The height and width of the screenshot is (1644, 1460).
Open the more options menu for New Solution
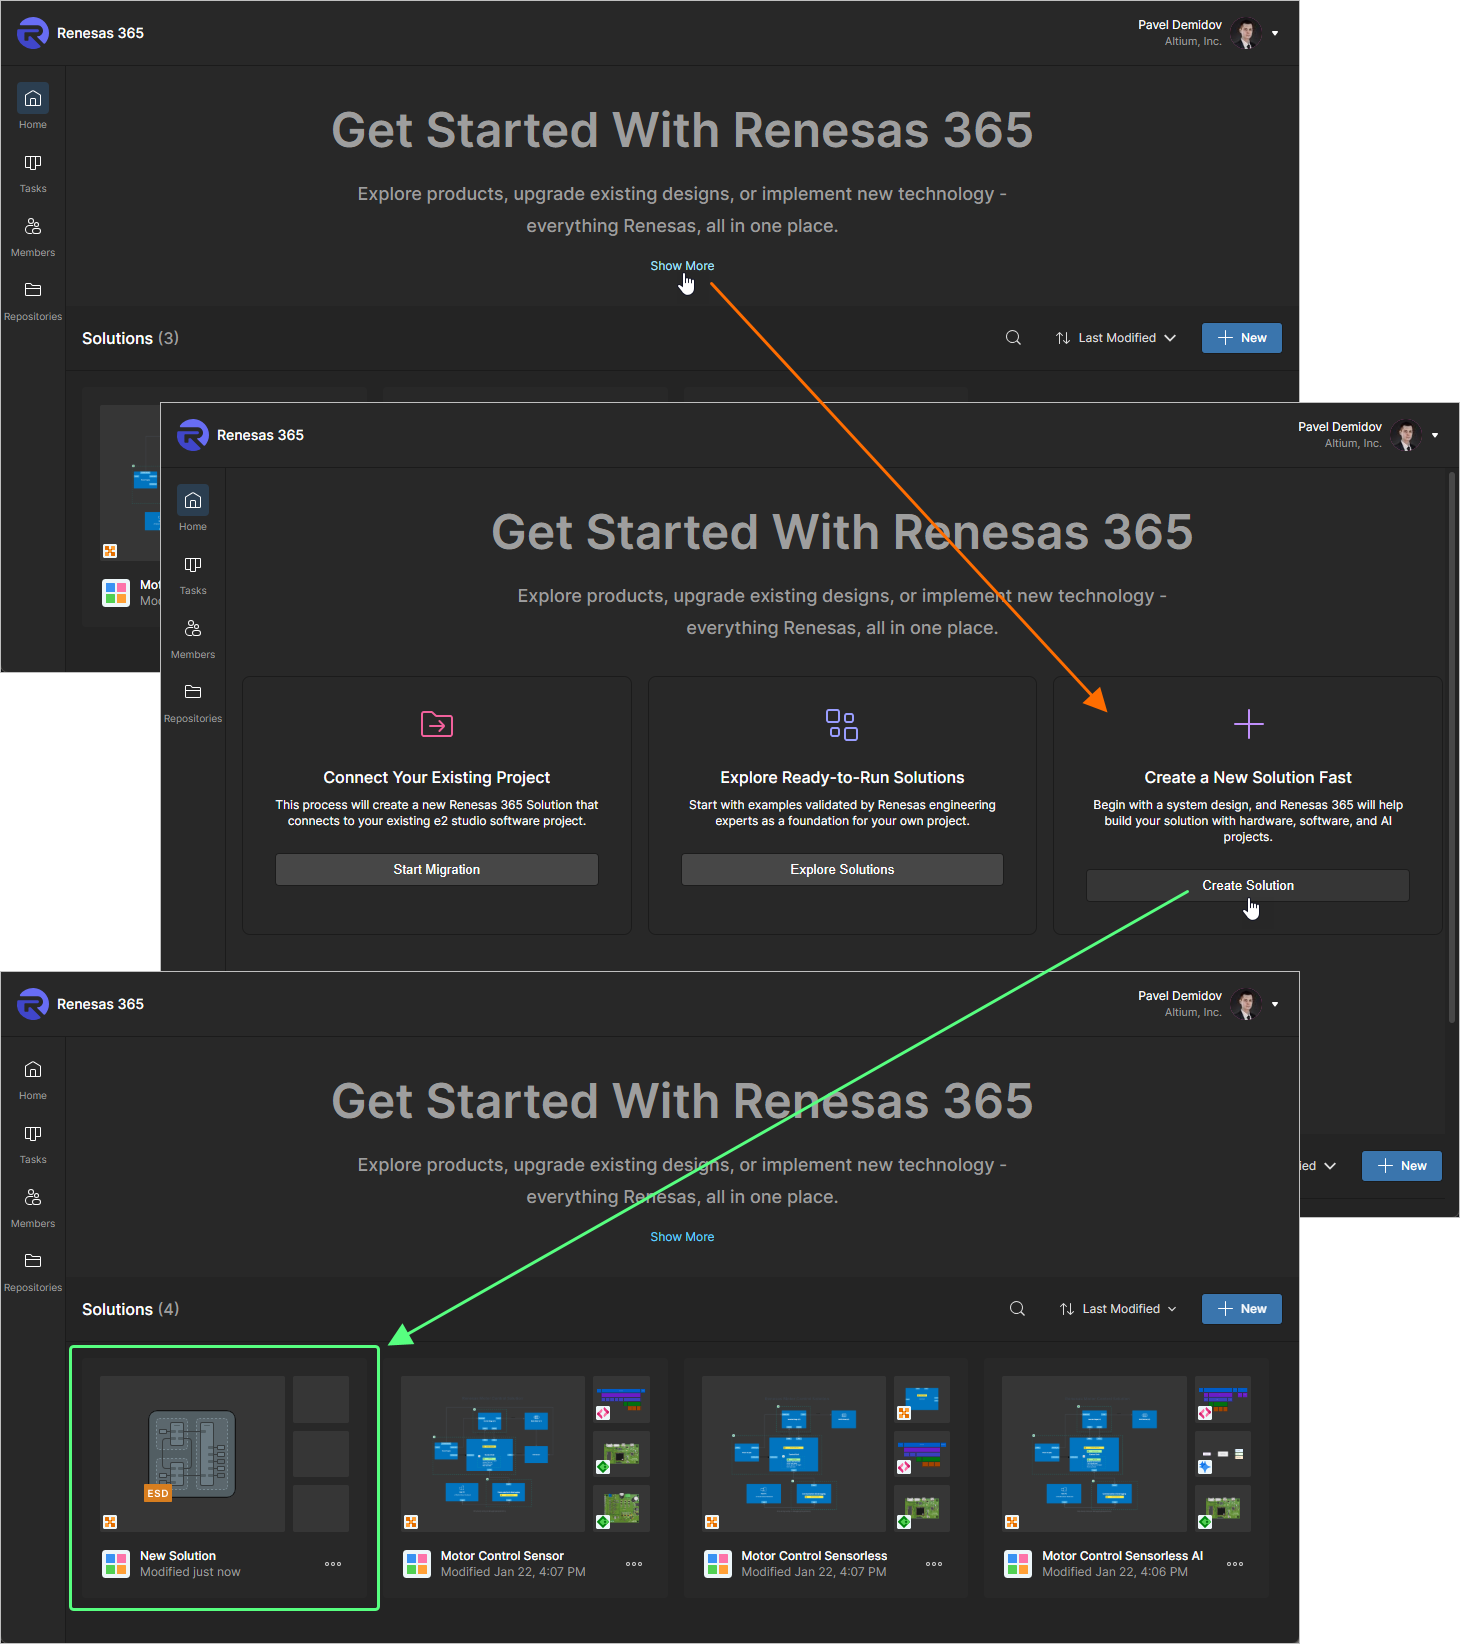coord(333,1564)
